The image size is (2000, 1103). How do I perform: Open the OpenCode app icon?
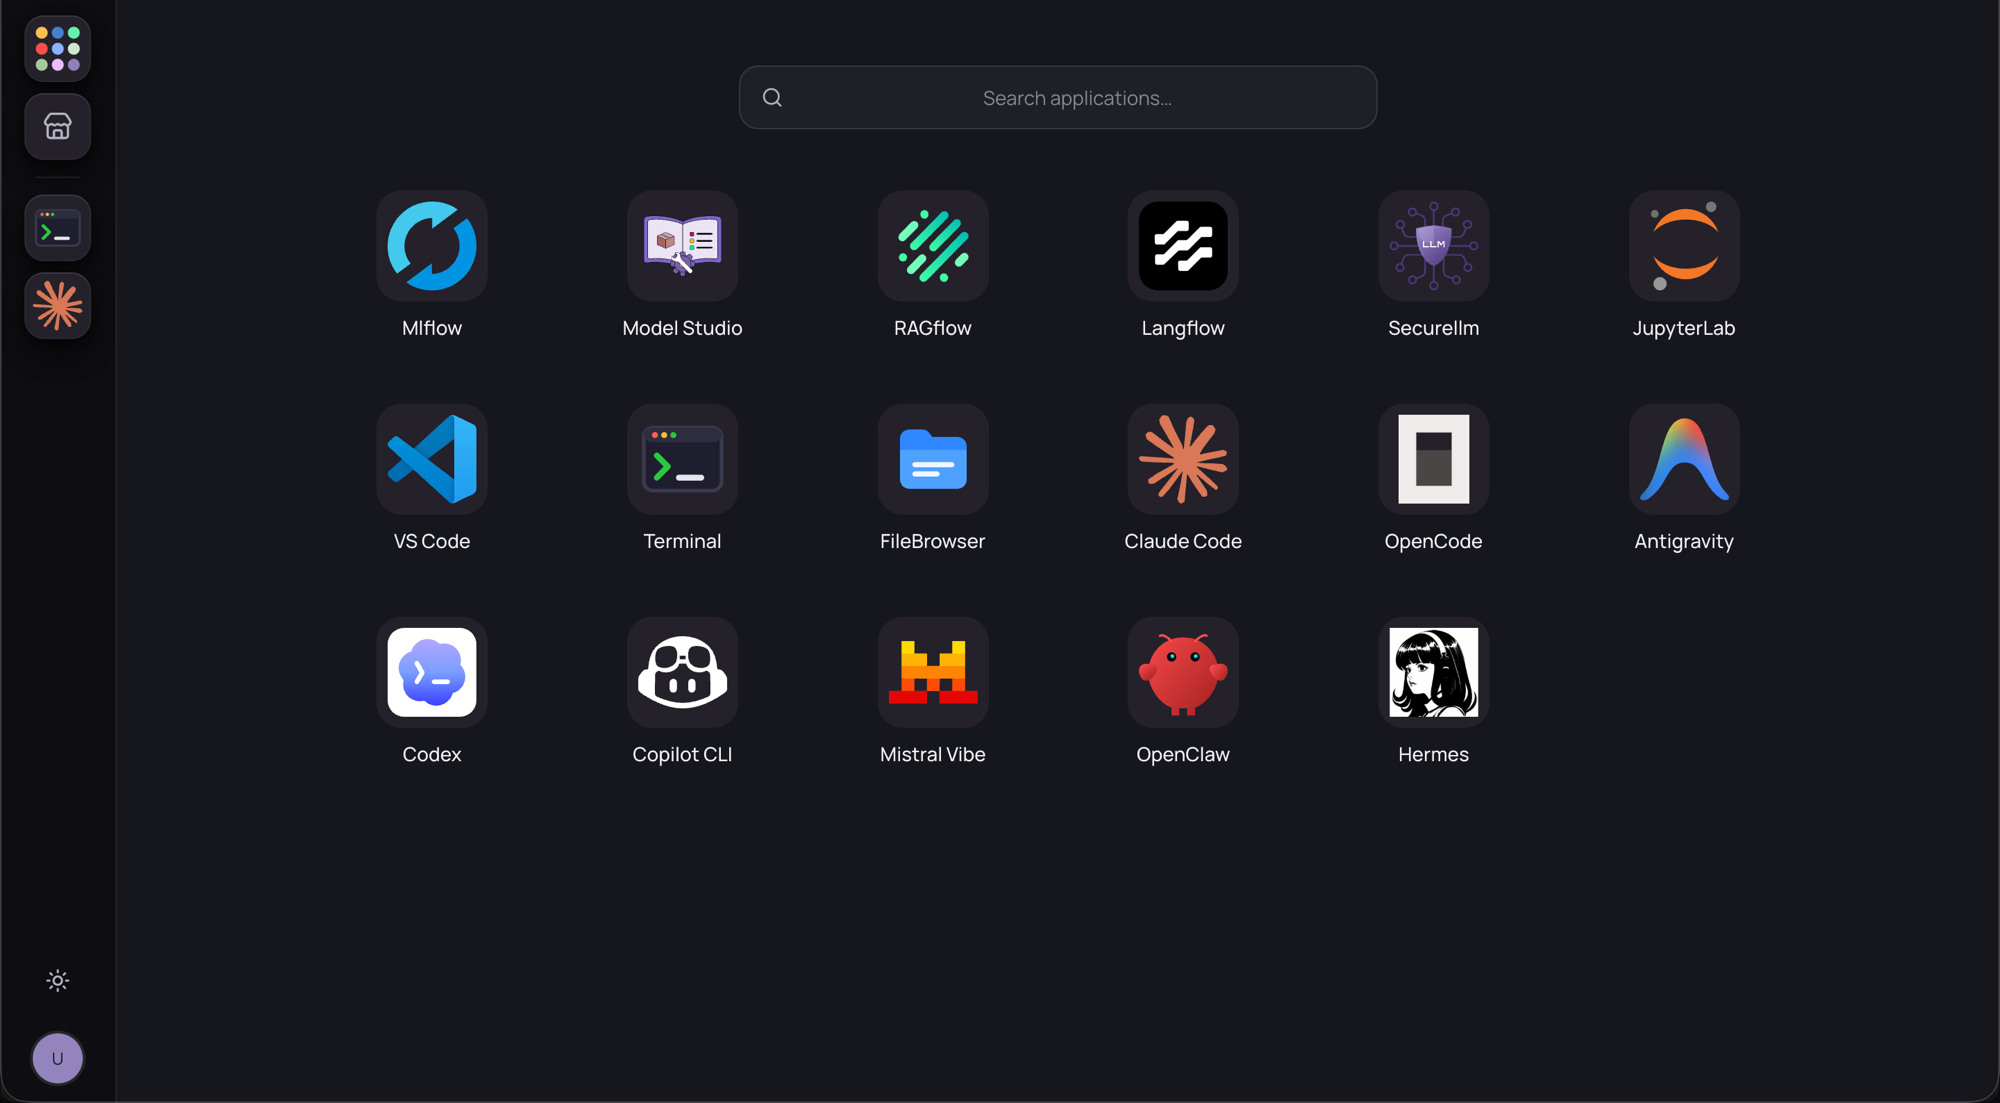1433,459
